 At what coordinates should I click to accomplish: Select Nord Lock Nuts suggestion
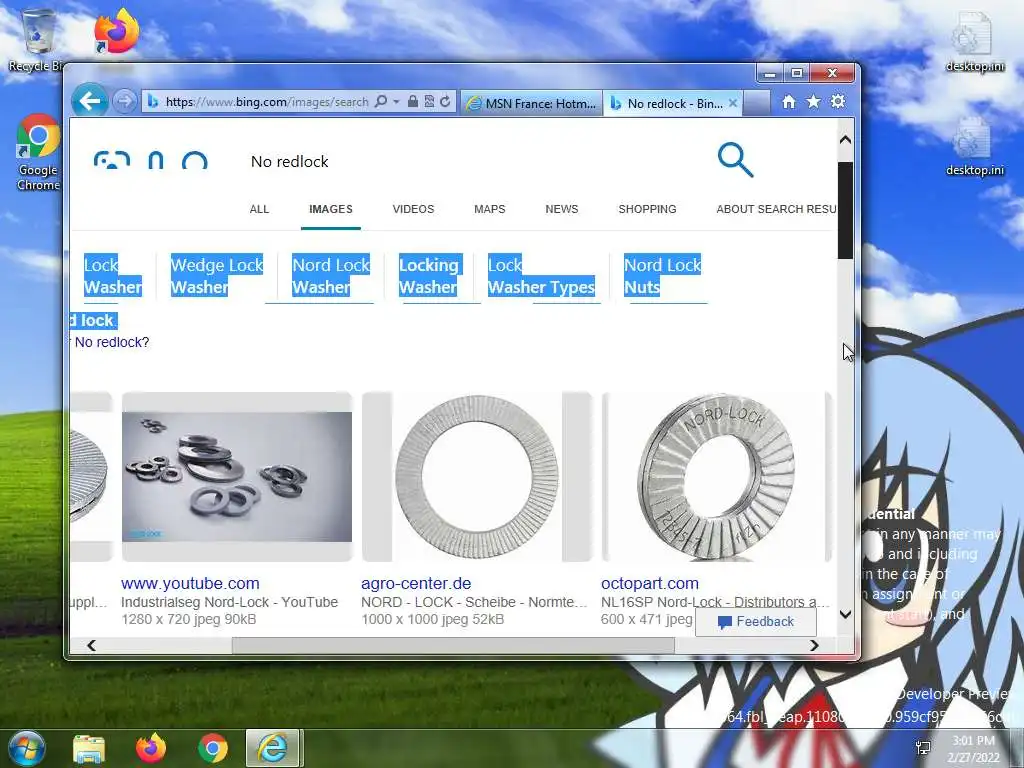click(662, 276)
